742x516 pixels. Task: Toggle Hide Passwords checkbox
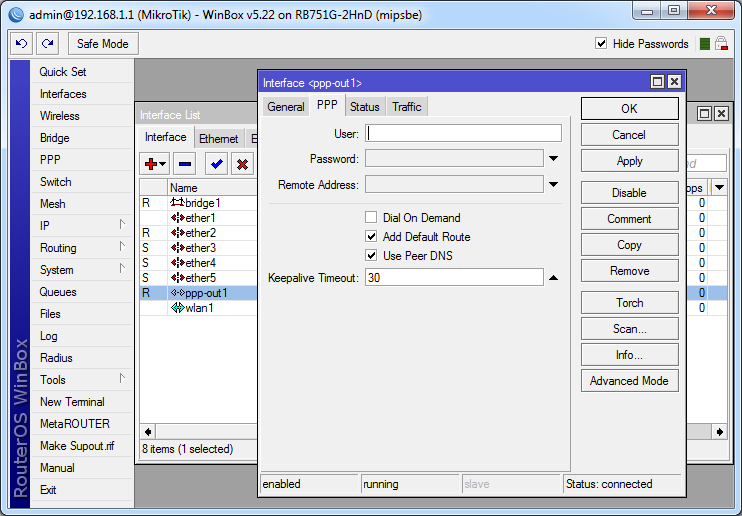point(601,44)
